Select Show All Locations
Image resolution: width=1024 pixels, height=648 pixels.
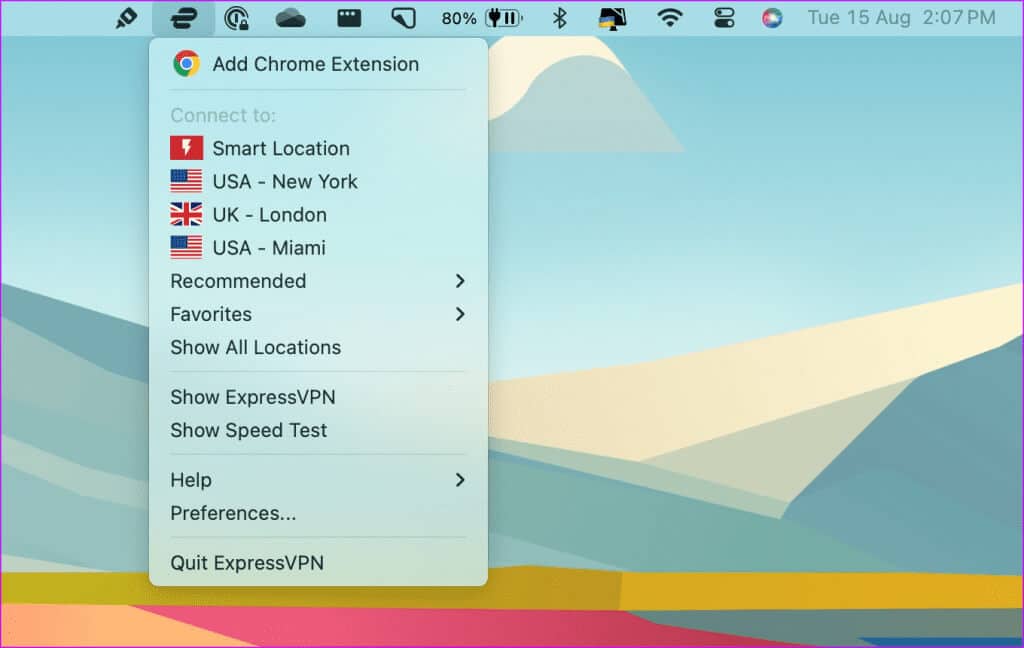coord(255,347)
